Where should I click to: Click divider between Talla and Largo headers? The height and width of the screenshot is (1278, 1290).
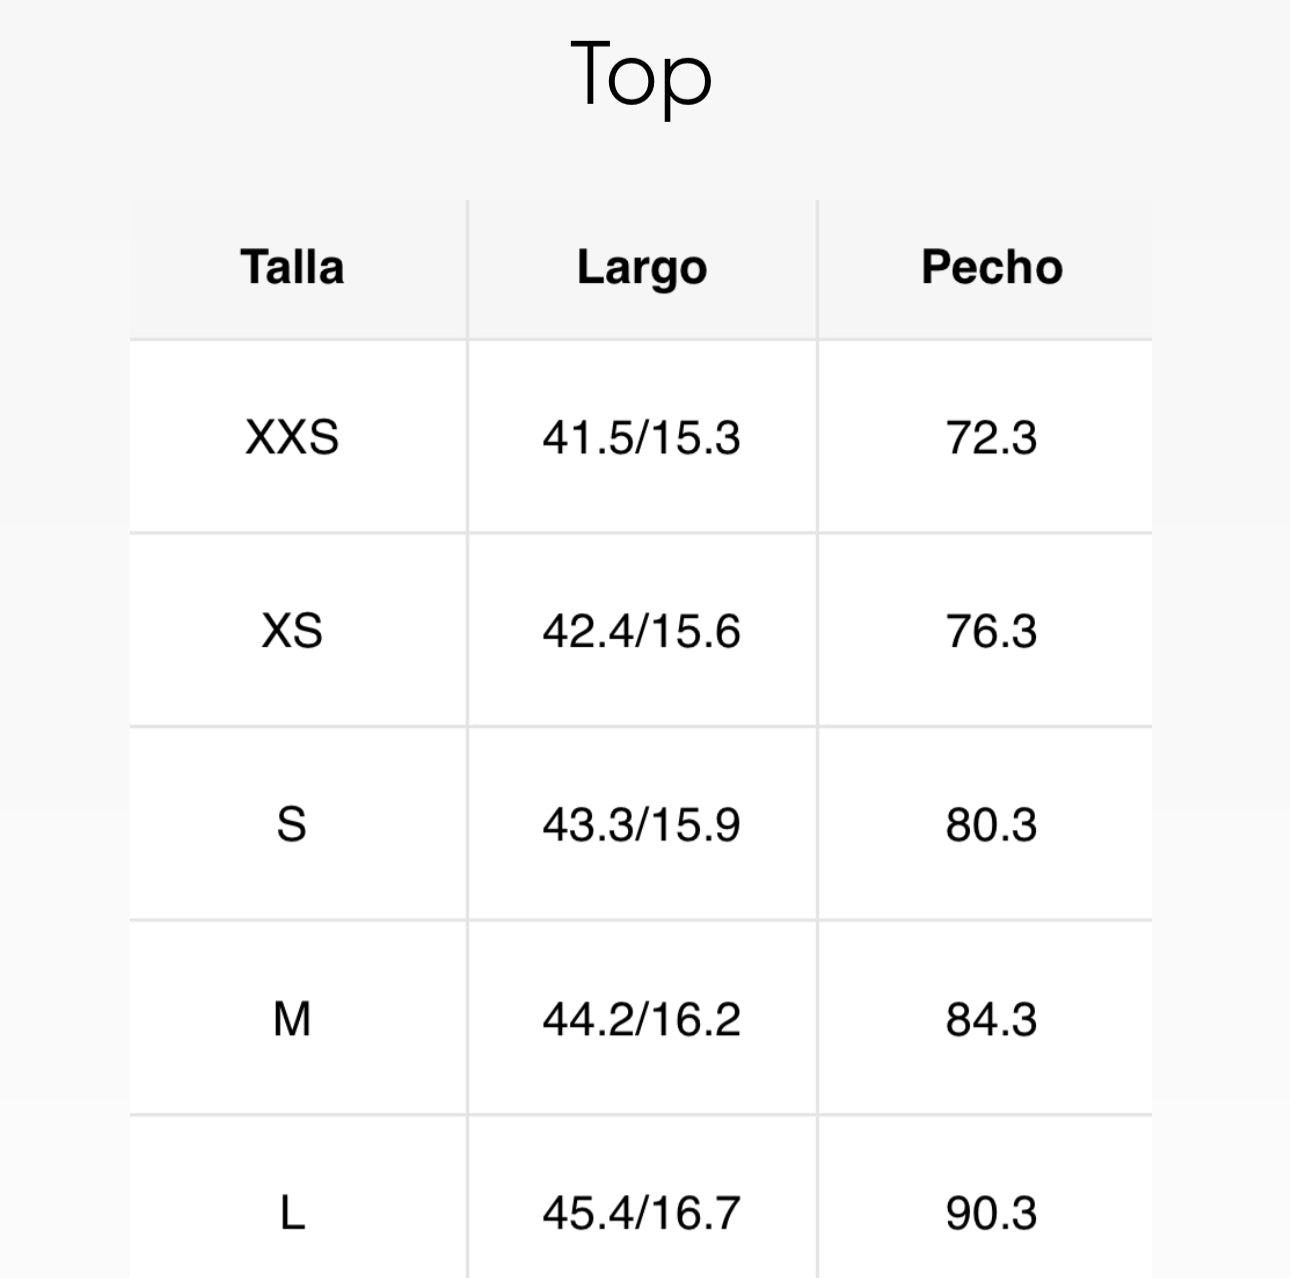click(x=467, y=268)
